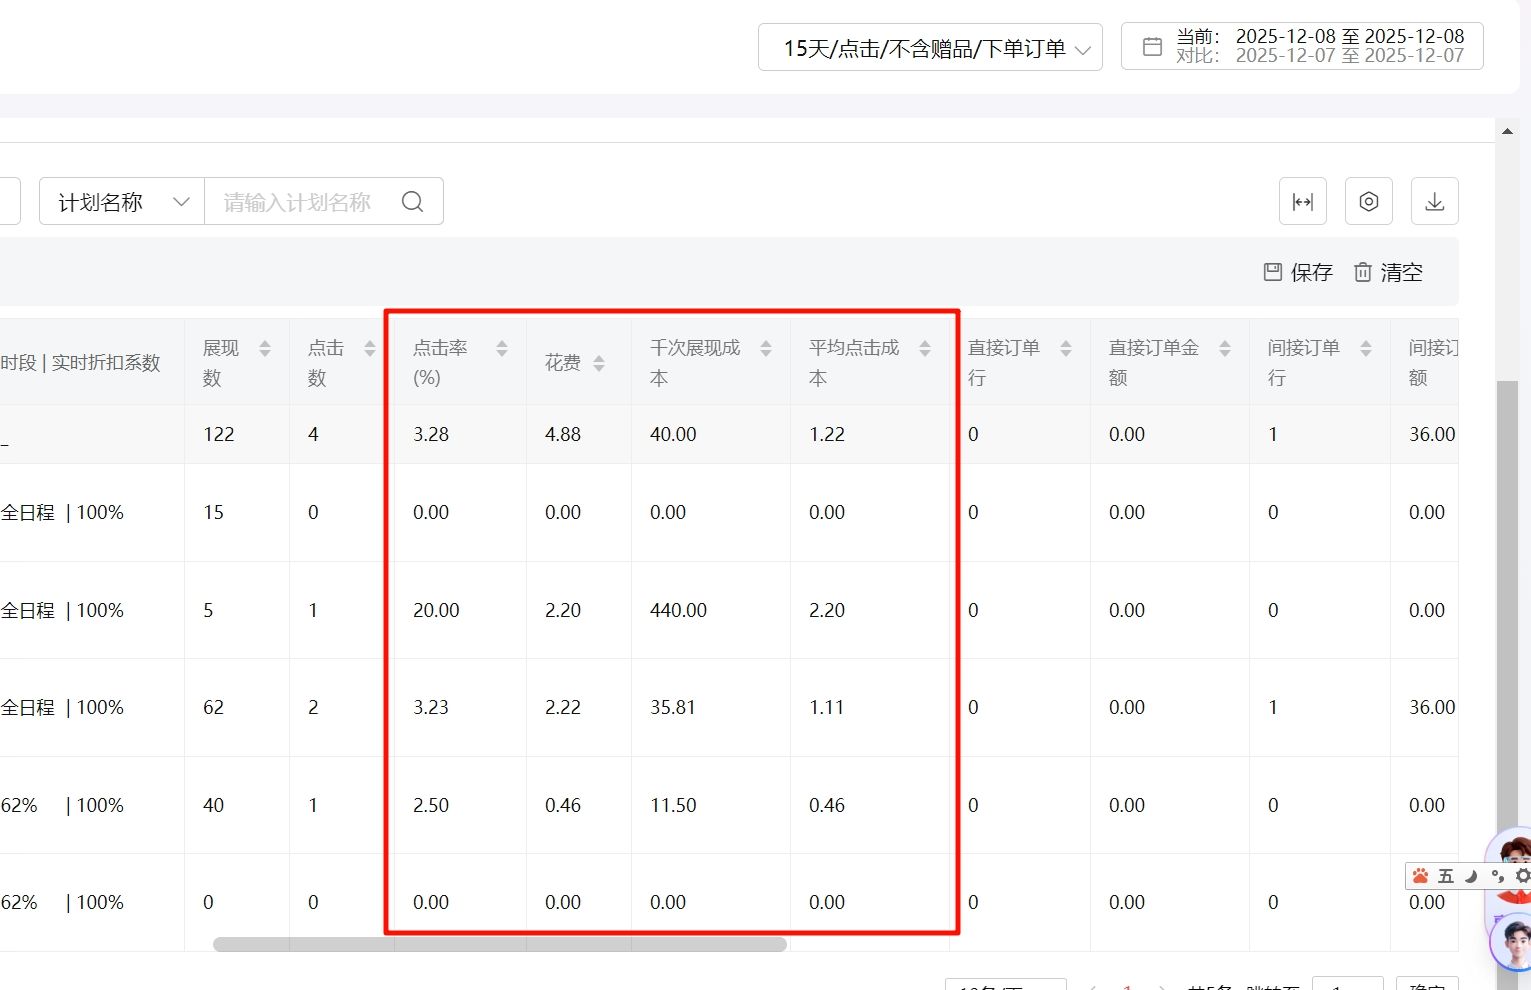The height and width of the screenshot is (990, 1531).
Task: Open the 15天/点击/不含赠品/下单订单 dropdown
Action: point(930,48)
